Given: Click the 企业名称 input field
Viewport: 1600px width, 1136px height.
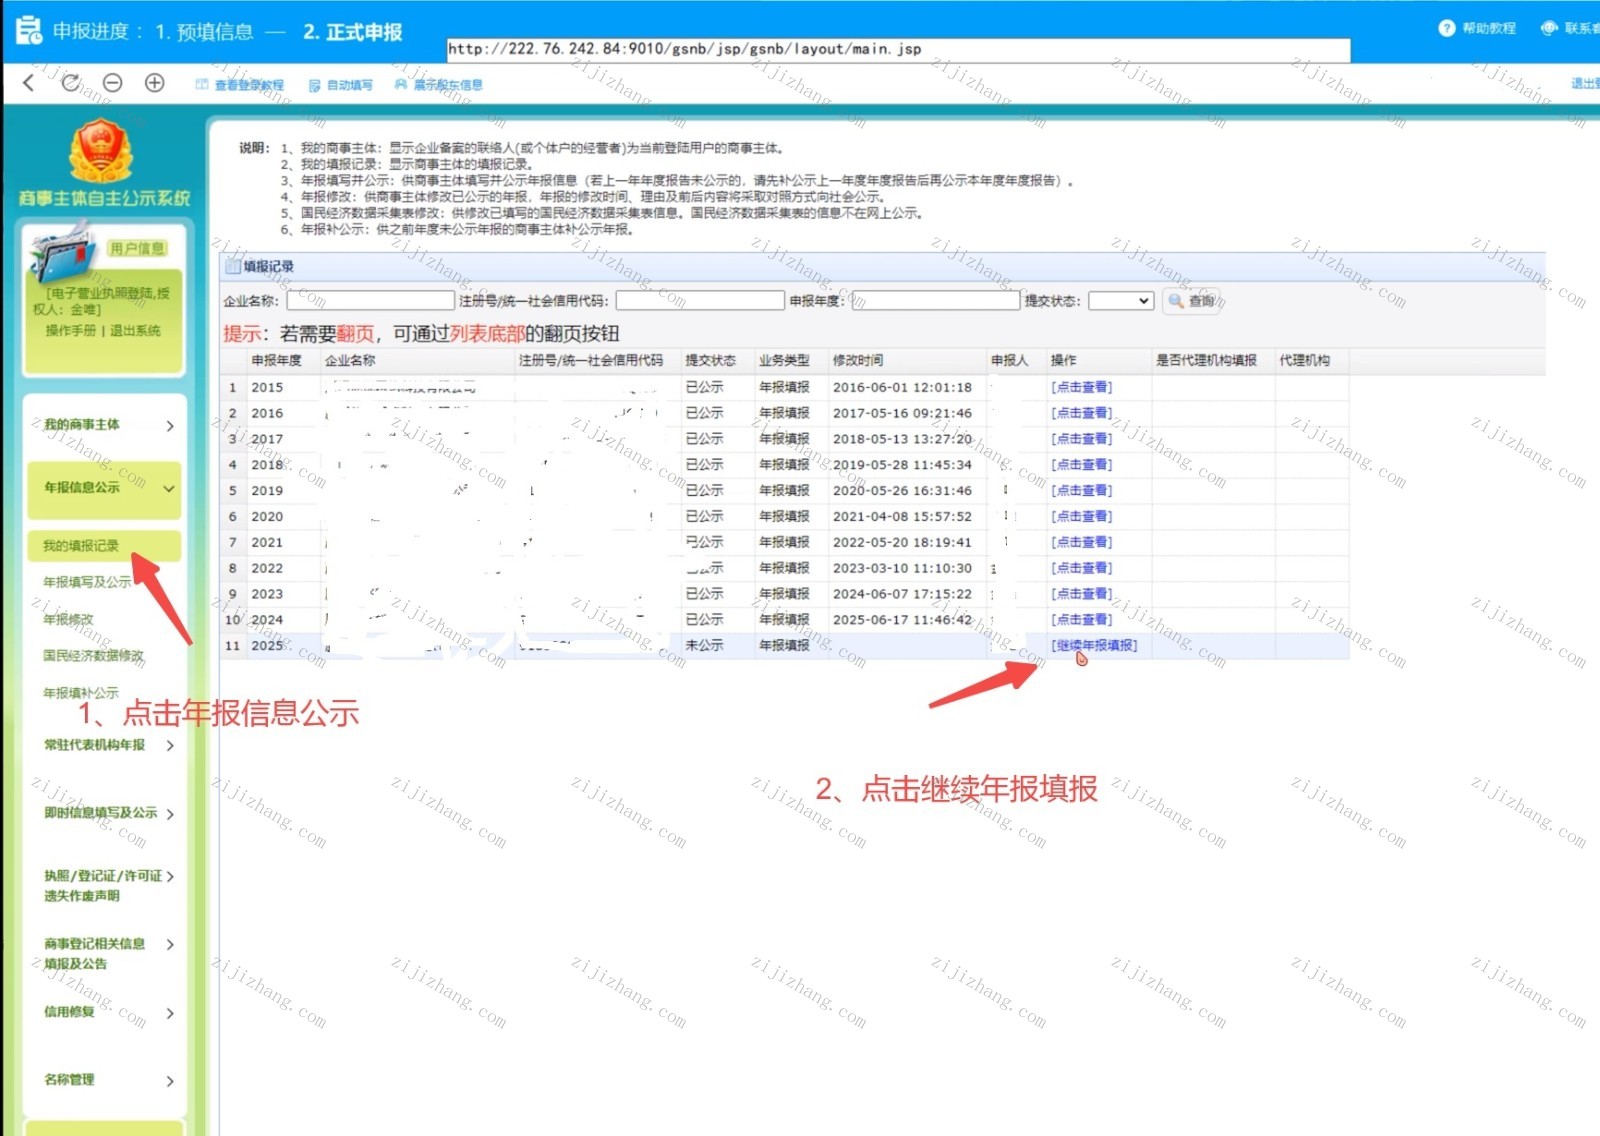Looking at the screenshot, I should pyautogui.click(x=370, y=301).
